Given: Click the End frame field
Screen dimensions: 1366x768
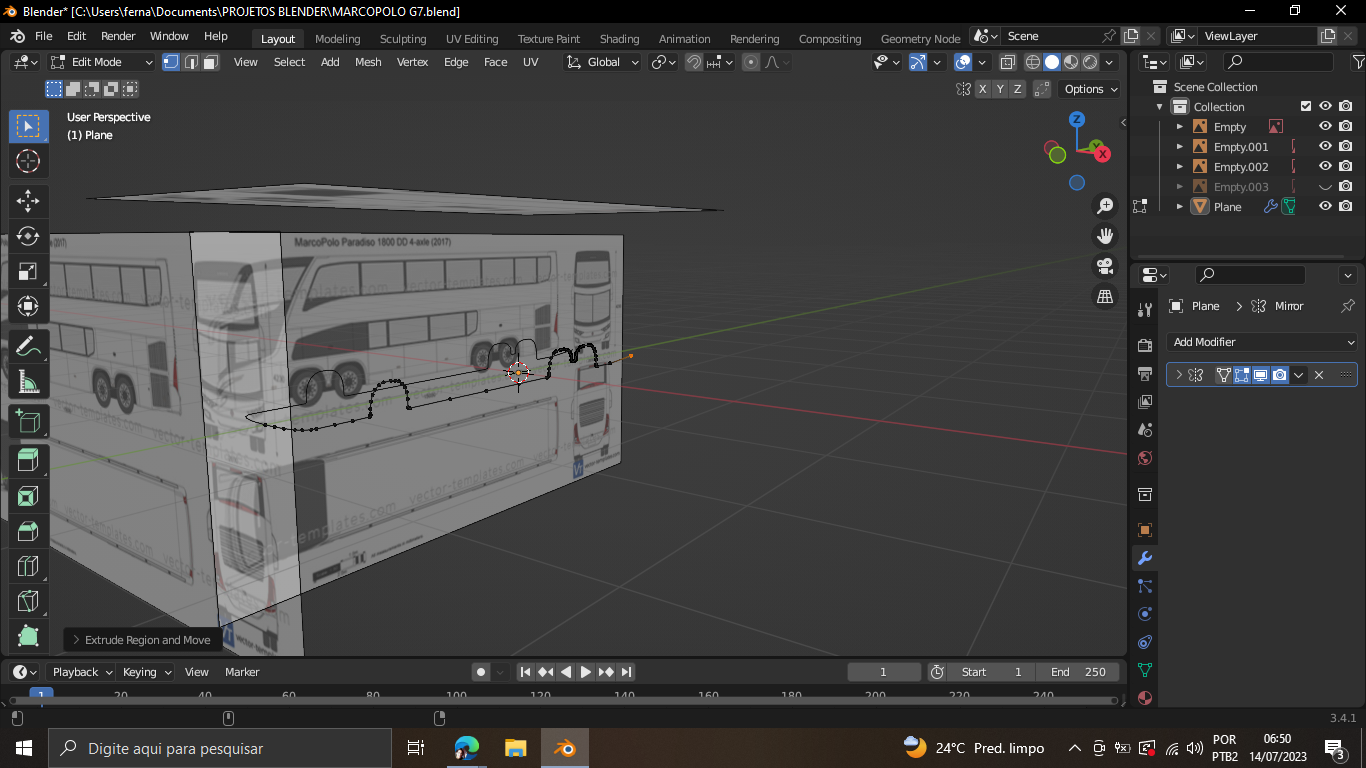Looking at the screenshot, I should click(1078, 672).
